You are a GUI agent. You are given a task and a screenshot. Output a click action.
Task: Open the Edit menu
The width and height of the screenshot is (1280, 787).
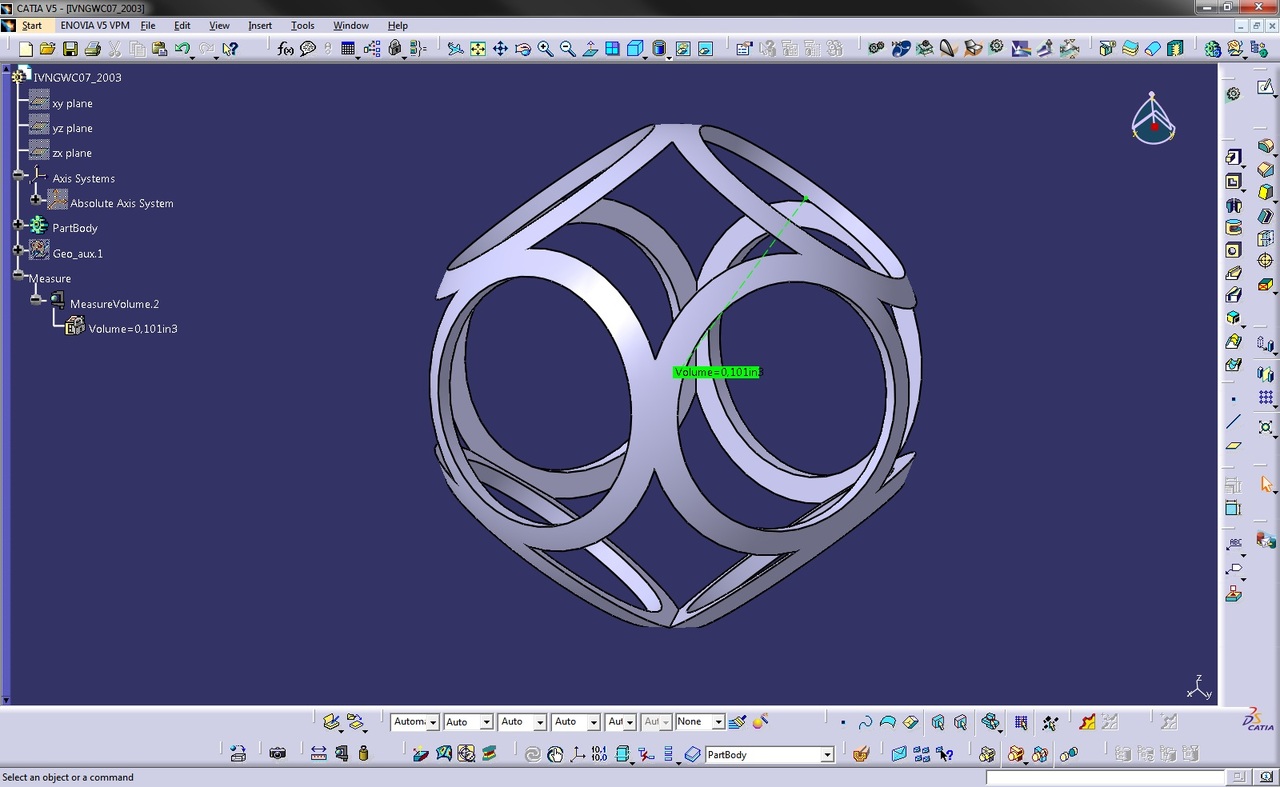182,25
